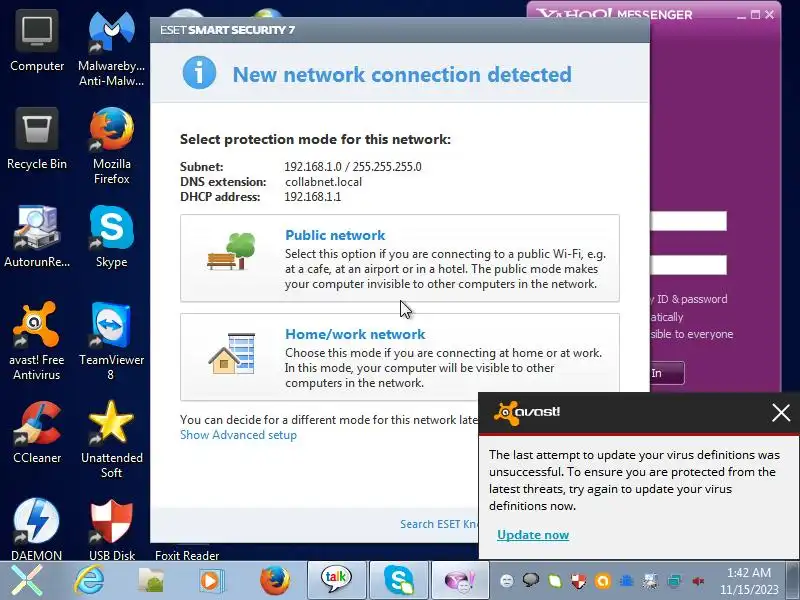Image resolution: width=800 pixels, height=600 pixels.
Task: Open the CCleaner desktop shortcut
Action: [x=37, y=433]
